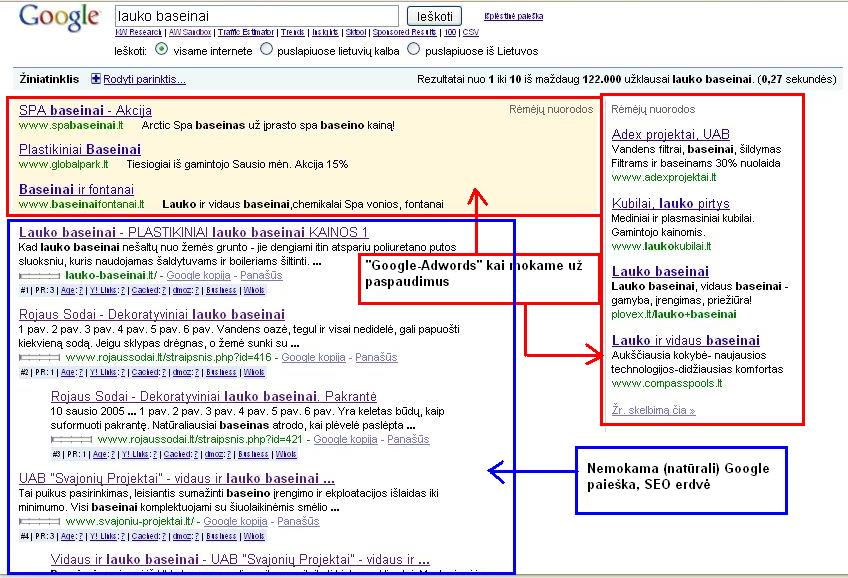The height and width of the screenshot is (578, 848).
Task: Click Panašūs for straipsnis.php?id=416 result
Action: coord(376,357)
